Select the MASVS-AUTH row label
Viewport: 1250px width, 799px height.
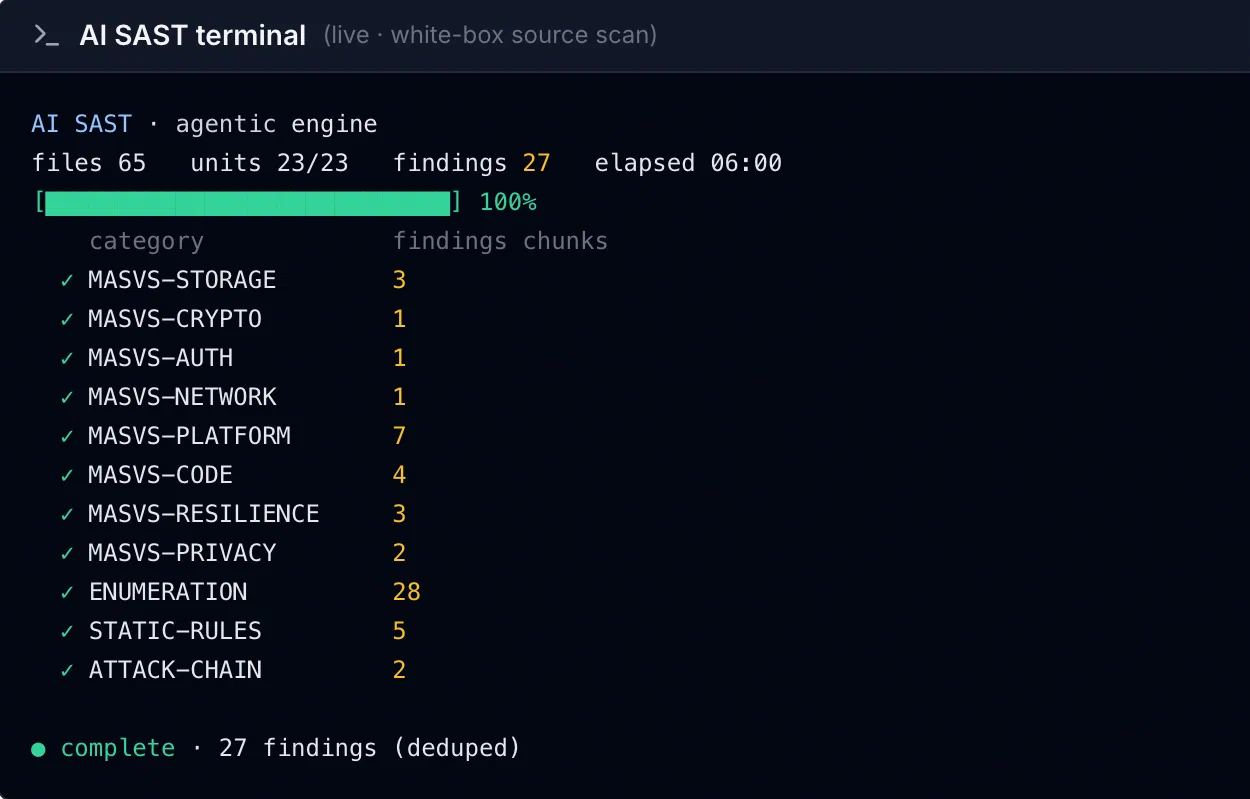click(x=161, y=358)
